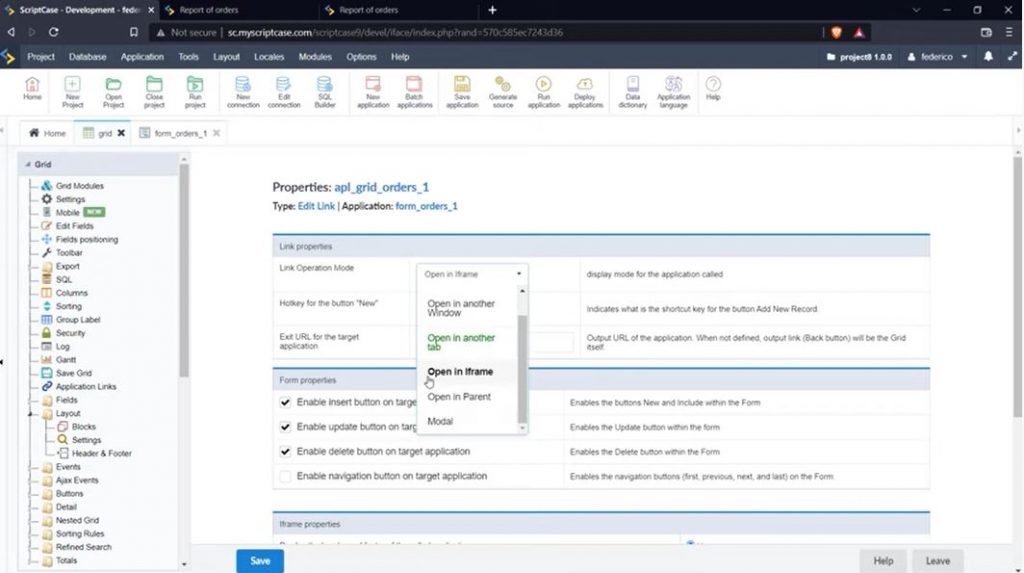Click the SQL Builder toolbar icon
The width and height of the screenshot is (1024, 573).
[325, 91]
